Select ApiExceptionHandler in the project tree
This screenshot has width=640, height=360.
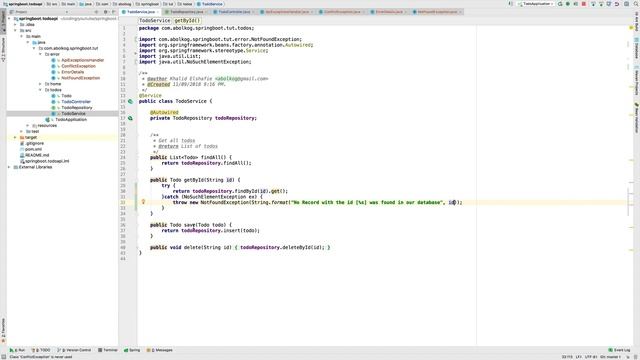[82, 60]
